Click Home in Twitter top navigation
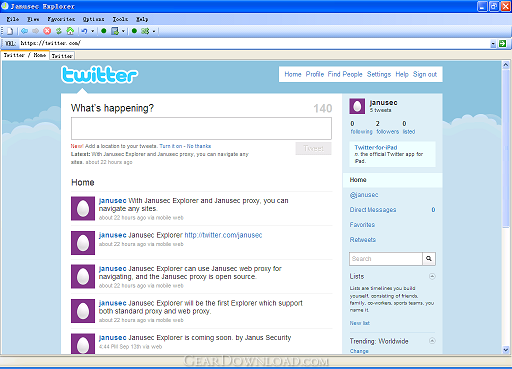 tap(293, 74)
